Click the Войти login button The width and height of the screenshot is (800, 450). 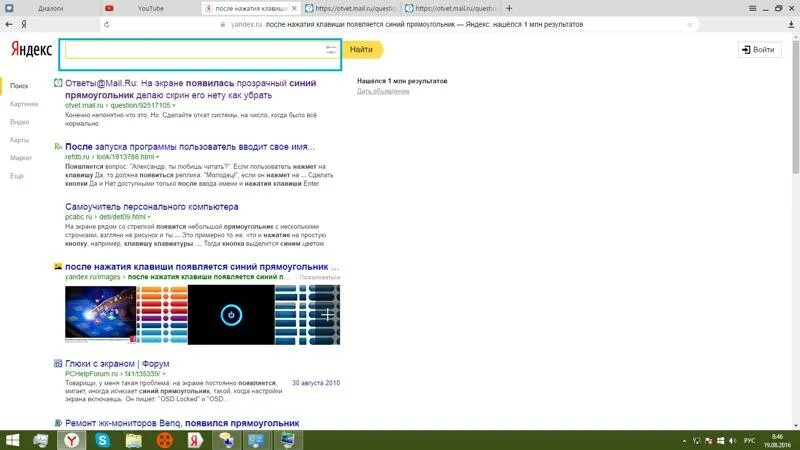759,49
